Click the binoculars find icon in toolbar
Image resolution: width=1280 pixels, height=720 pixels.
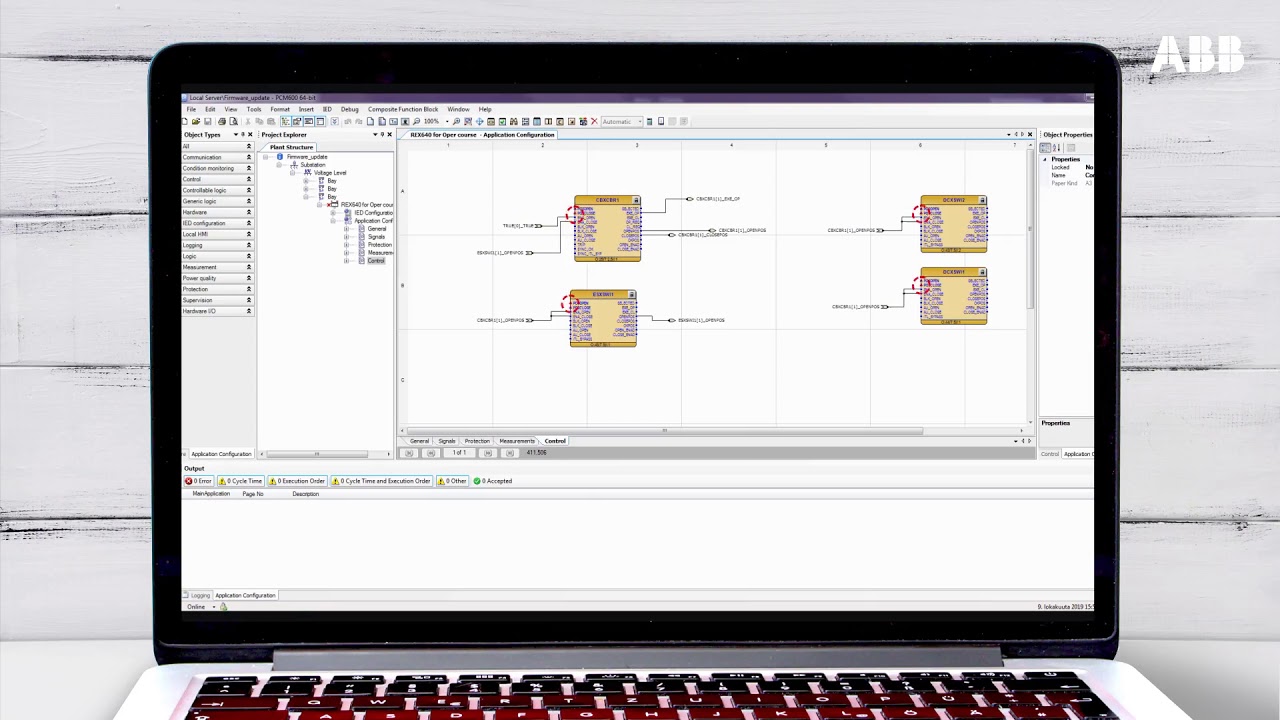pyautogui.click(x=514, y=121)
